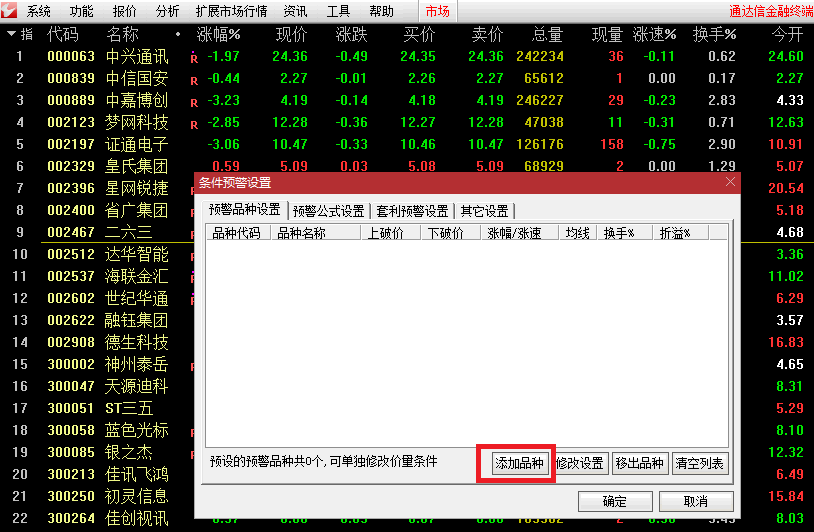
Task: Select stock row 皇氏集团
Action: point(137,166)
